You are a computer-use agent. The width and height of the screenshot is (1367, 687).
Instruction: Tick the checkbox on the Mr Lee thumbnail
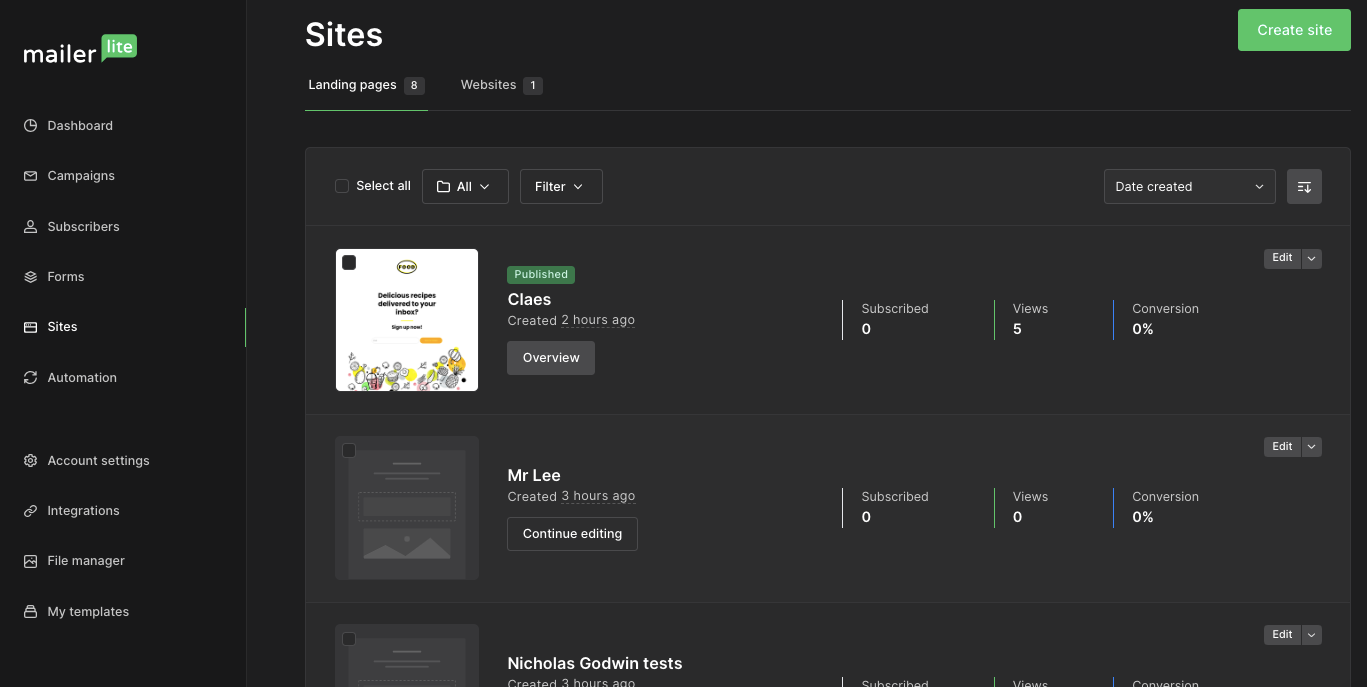pos(349,451)
